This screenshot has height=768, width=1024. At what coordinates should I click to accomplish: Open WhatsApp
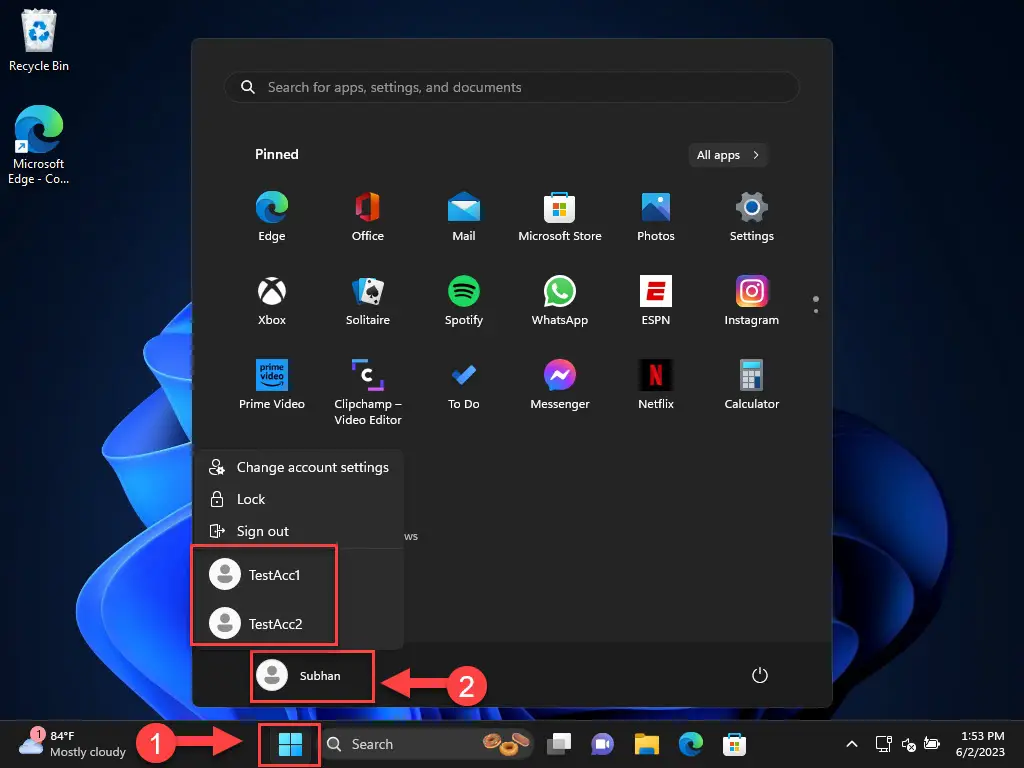pos(560,301)
